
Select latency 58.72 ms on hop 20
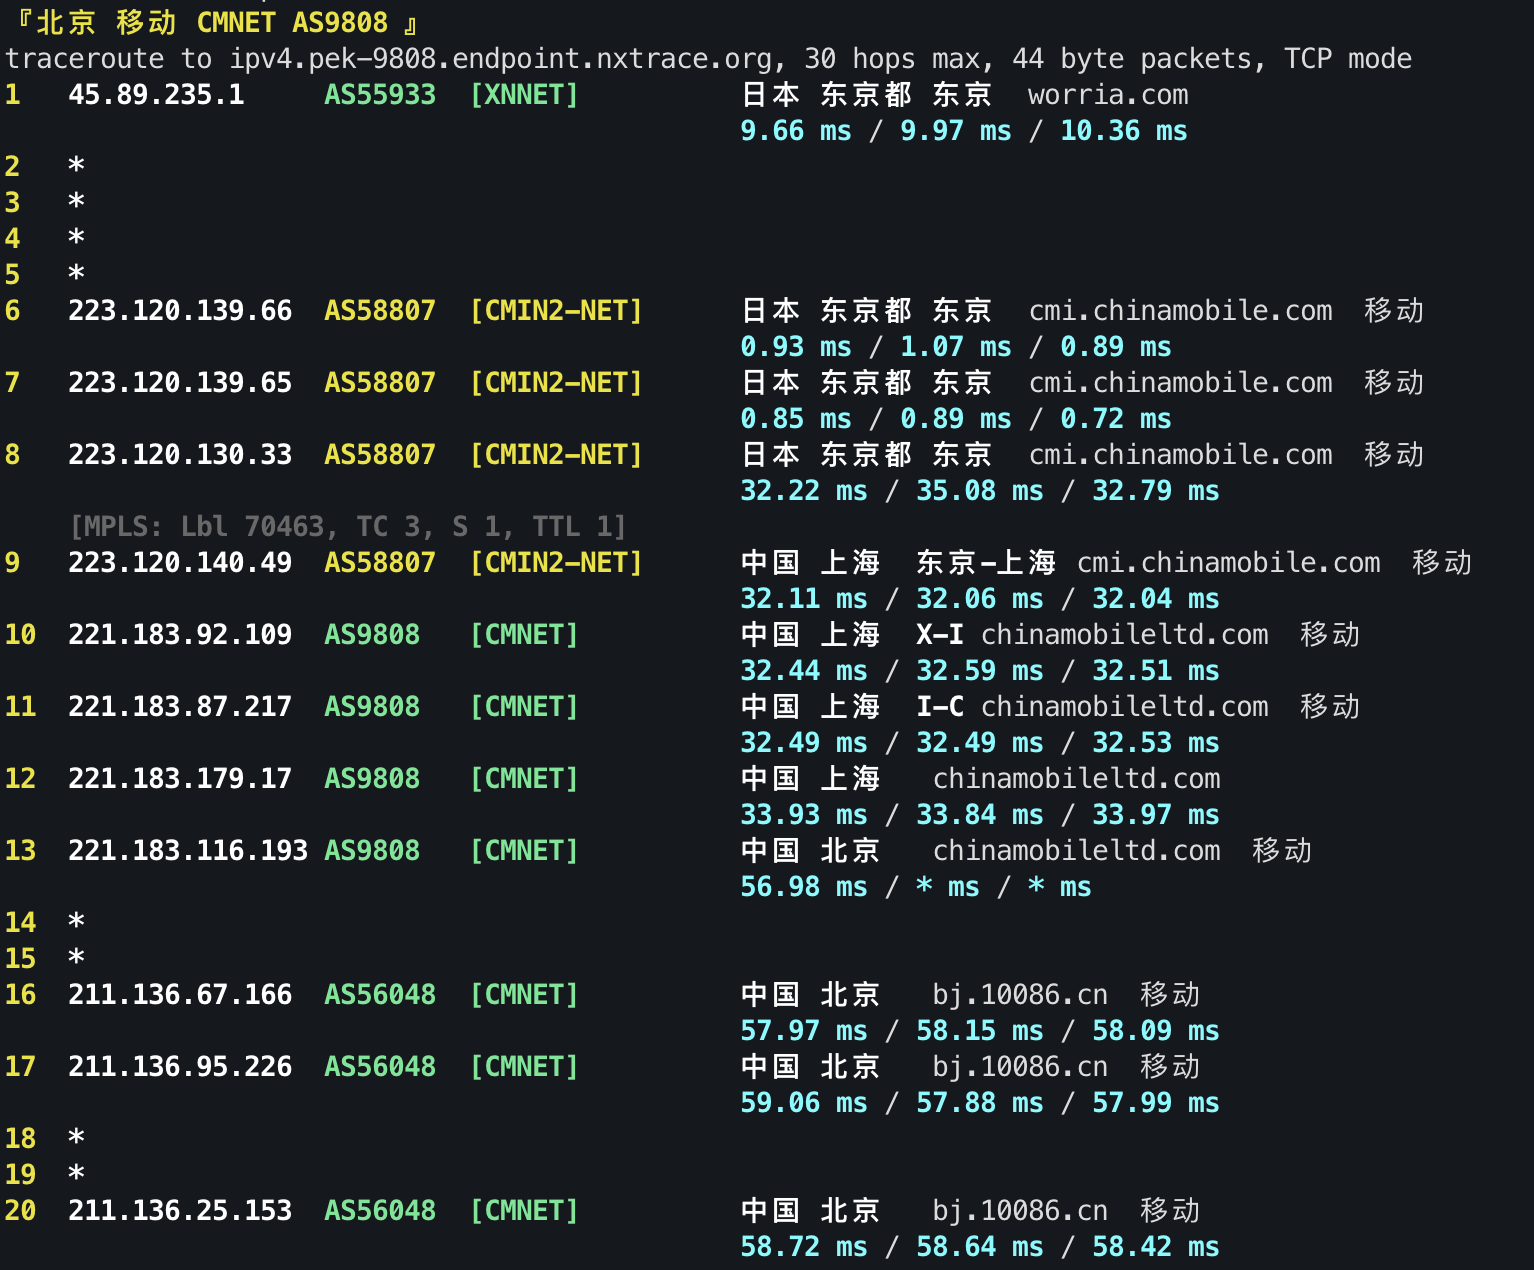[x=804, y=1247]
